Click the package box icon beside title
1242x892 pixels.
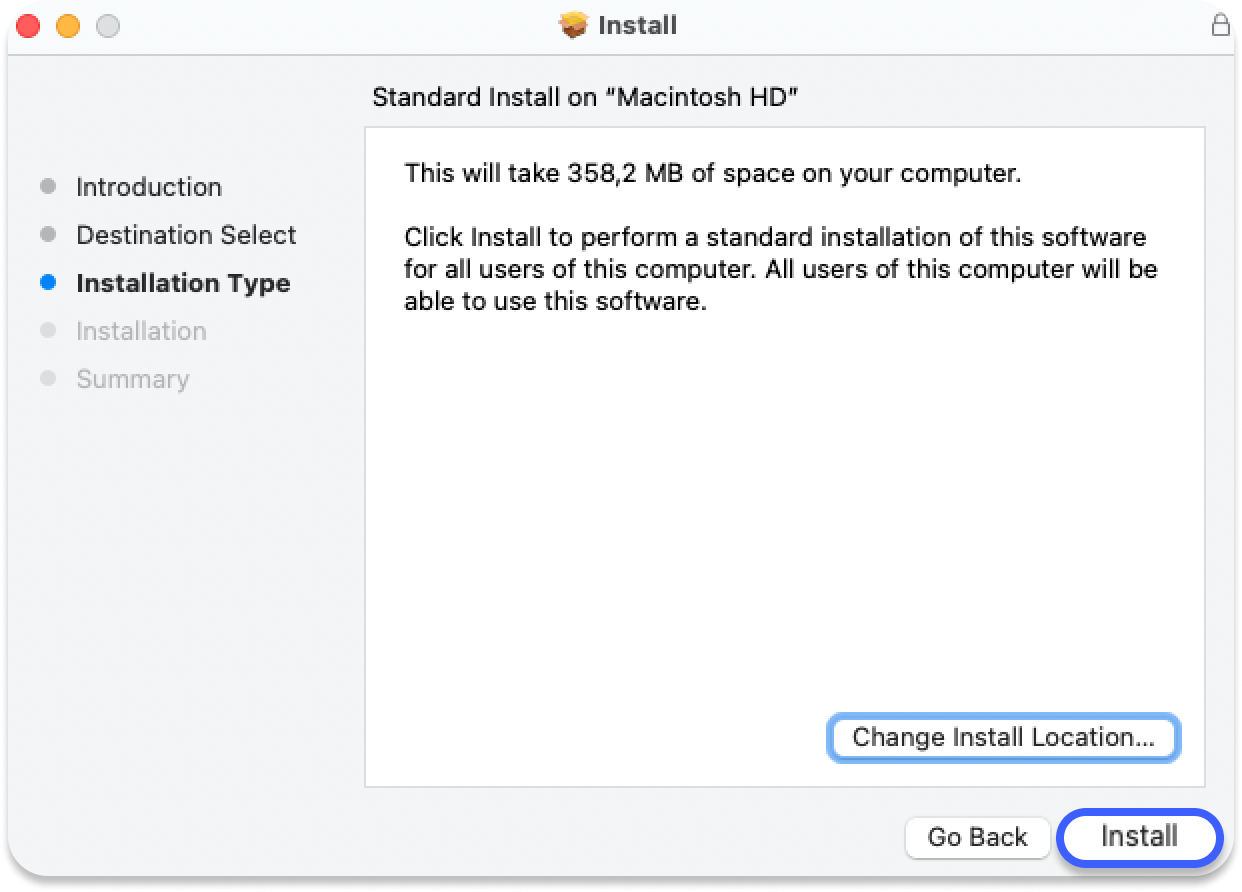[574, 26]
